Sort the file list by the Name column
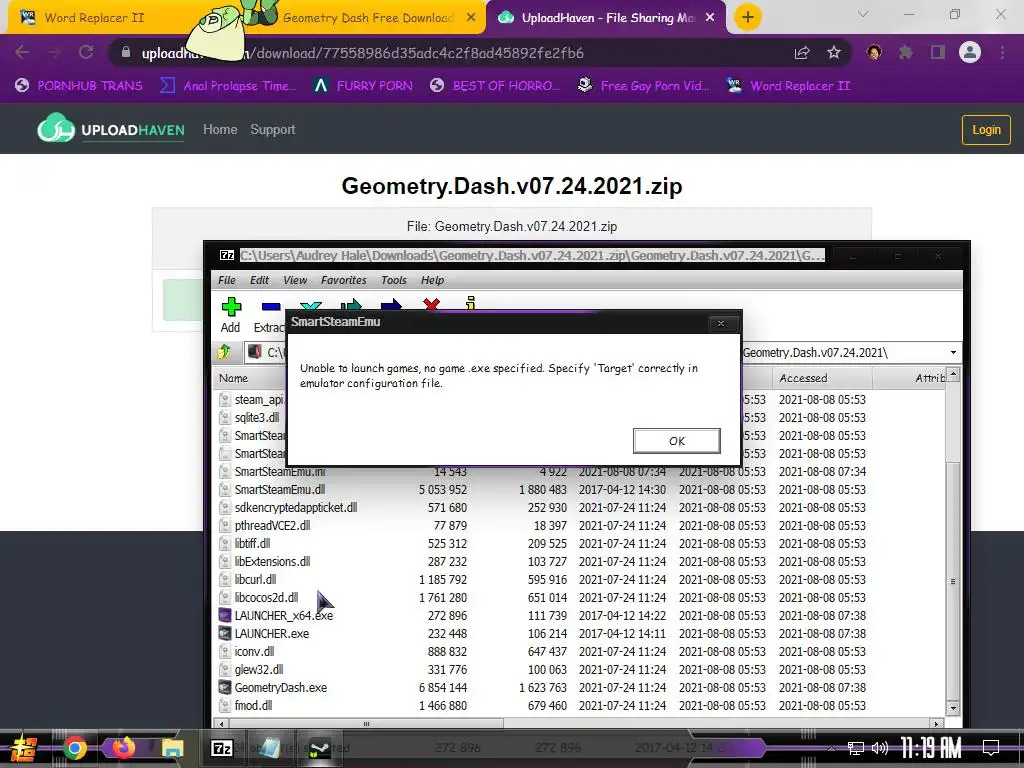 (233, 378)
